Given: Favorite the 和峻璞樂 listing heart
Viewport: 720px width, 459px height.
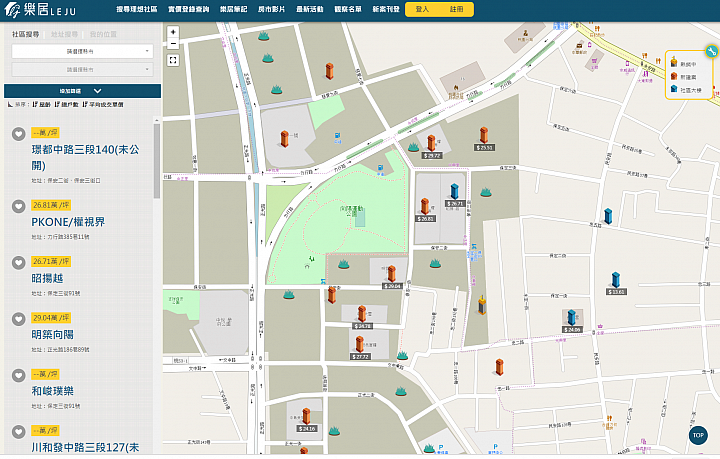Looking at the screenshot, I should [18, 375].
